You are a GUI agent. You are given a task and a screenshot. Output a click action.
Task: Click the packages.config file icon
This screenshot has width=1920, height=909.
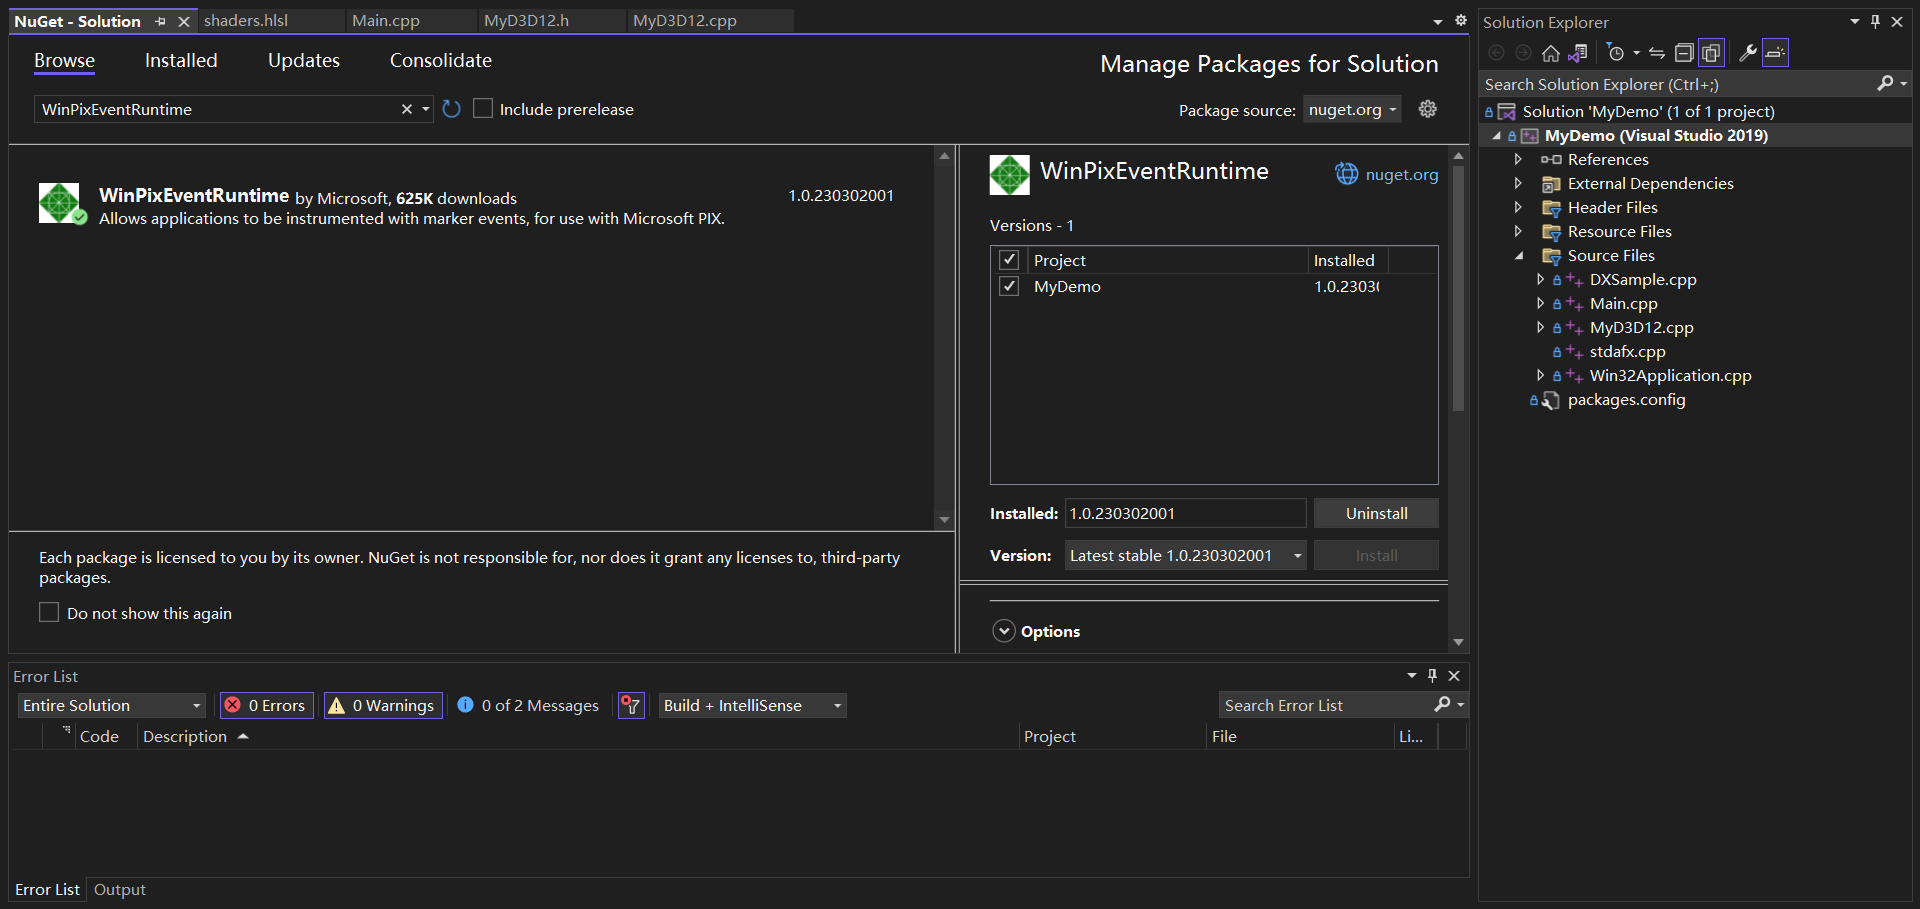tap(1550, 400)
